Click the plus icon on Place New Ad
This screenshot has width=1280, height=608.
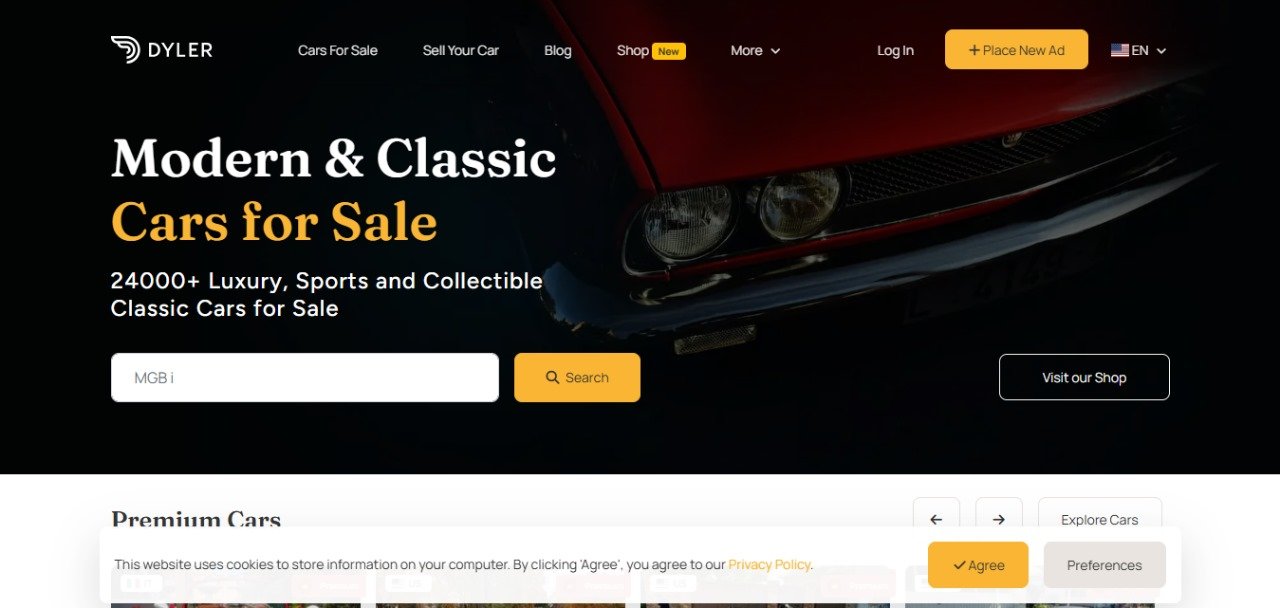[x=974, y=50]
